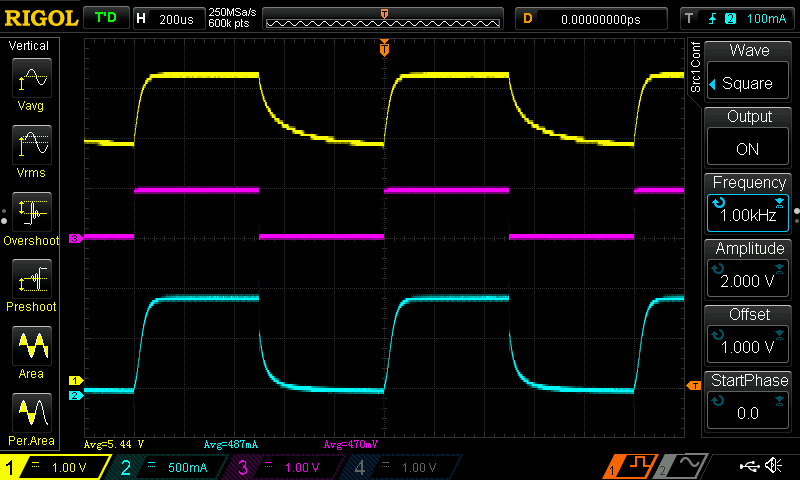
Task: Choose the Preshoot measurement icon
Action: tap(33, 284)
